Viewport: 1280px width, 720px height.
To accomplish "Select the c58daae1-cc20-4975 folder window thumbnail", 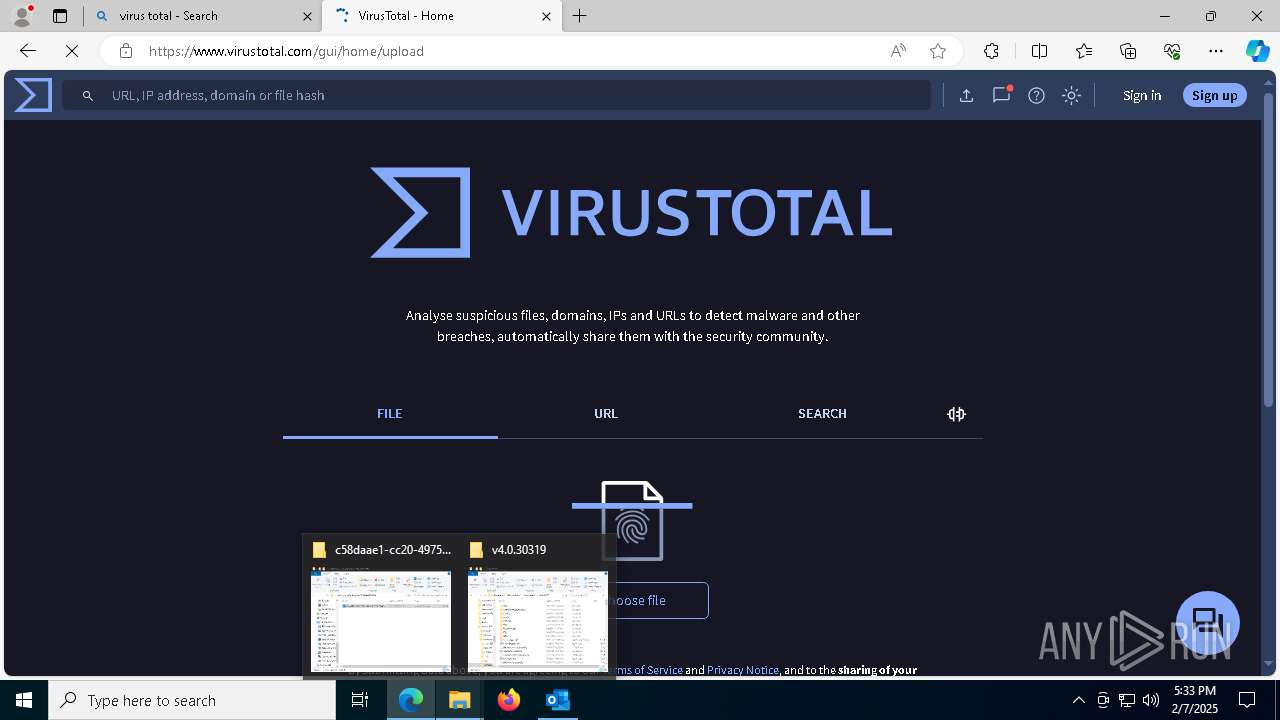I will (x=381, y=607).
